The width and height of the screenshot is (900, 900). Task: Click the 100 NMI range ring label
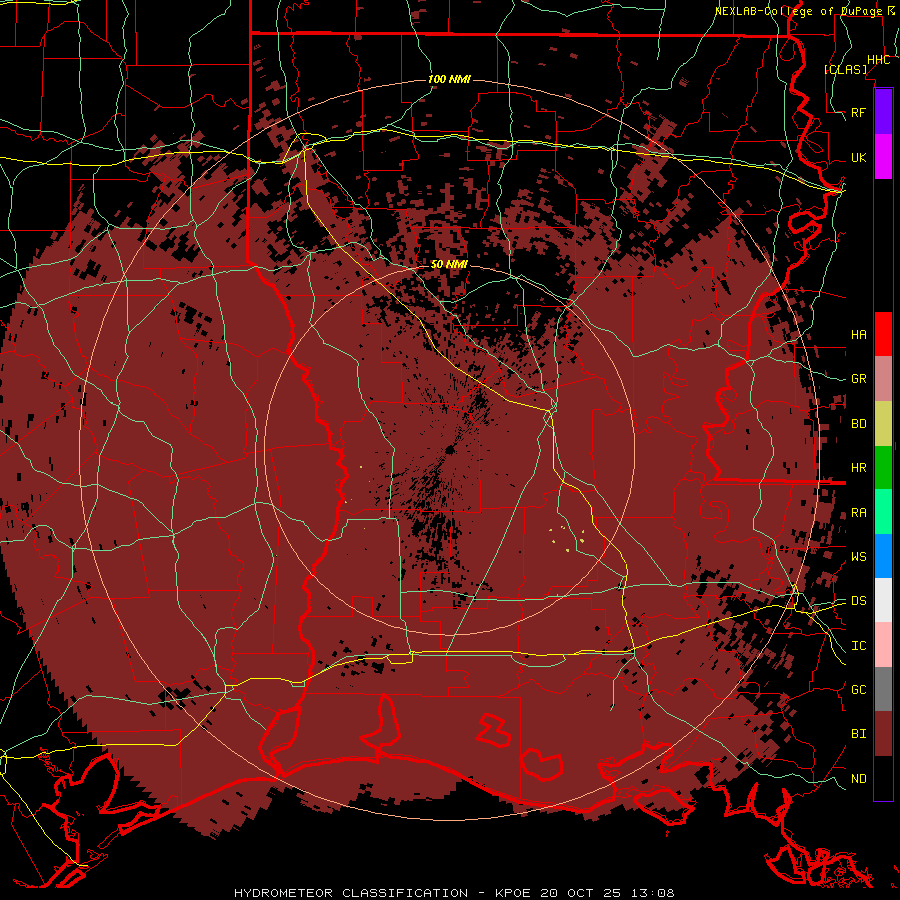tap(449, 79)
